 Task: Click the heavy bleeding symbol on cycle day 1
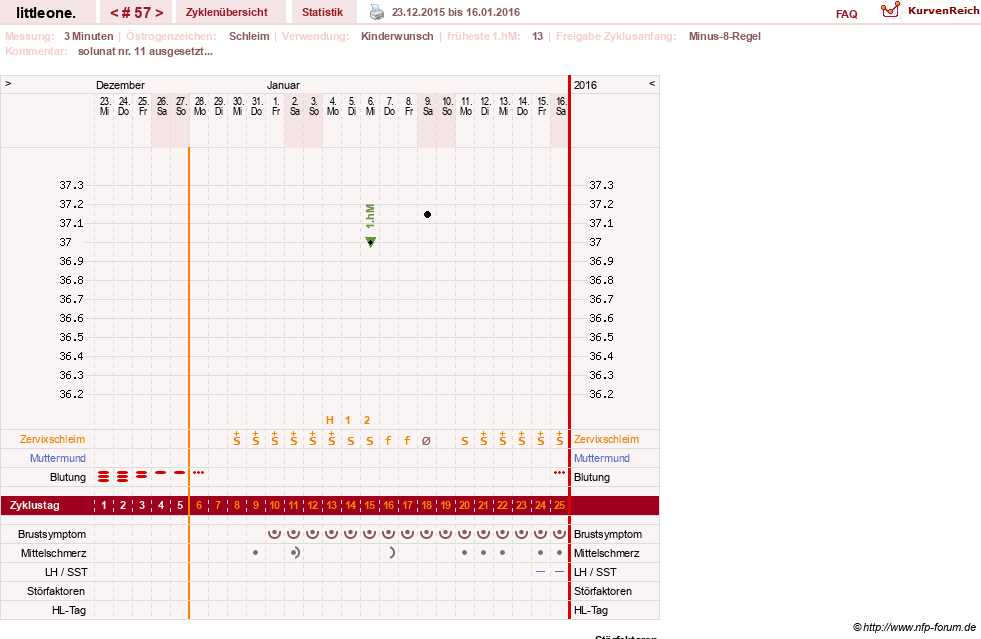coord(104,477)
